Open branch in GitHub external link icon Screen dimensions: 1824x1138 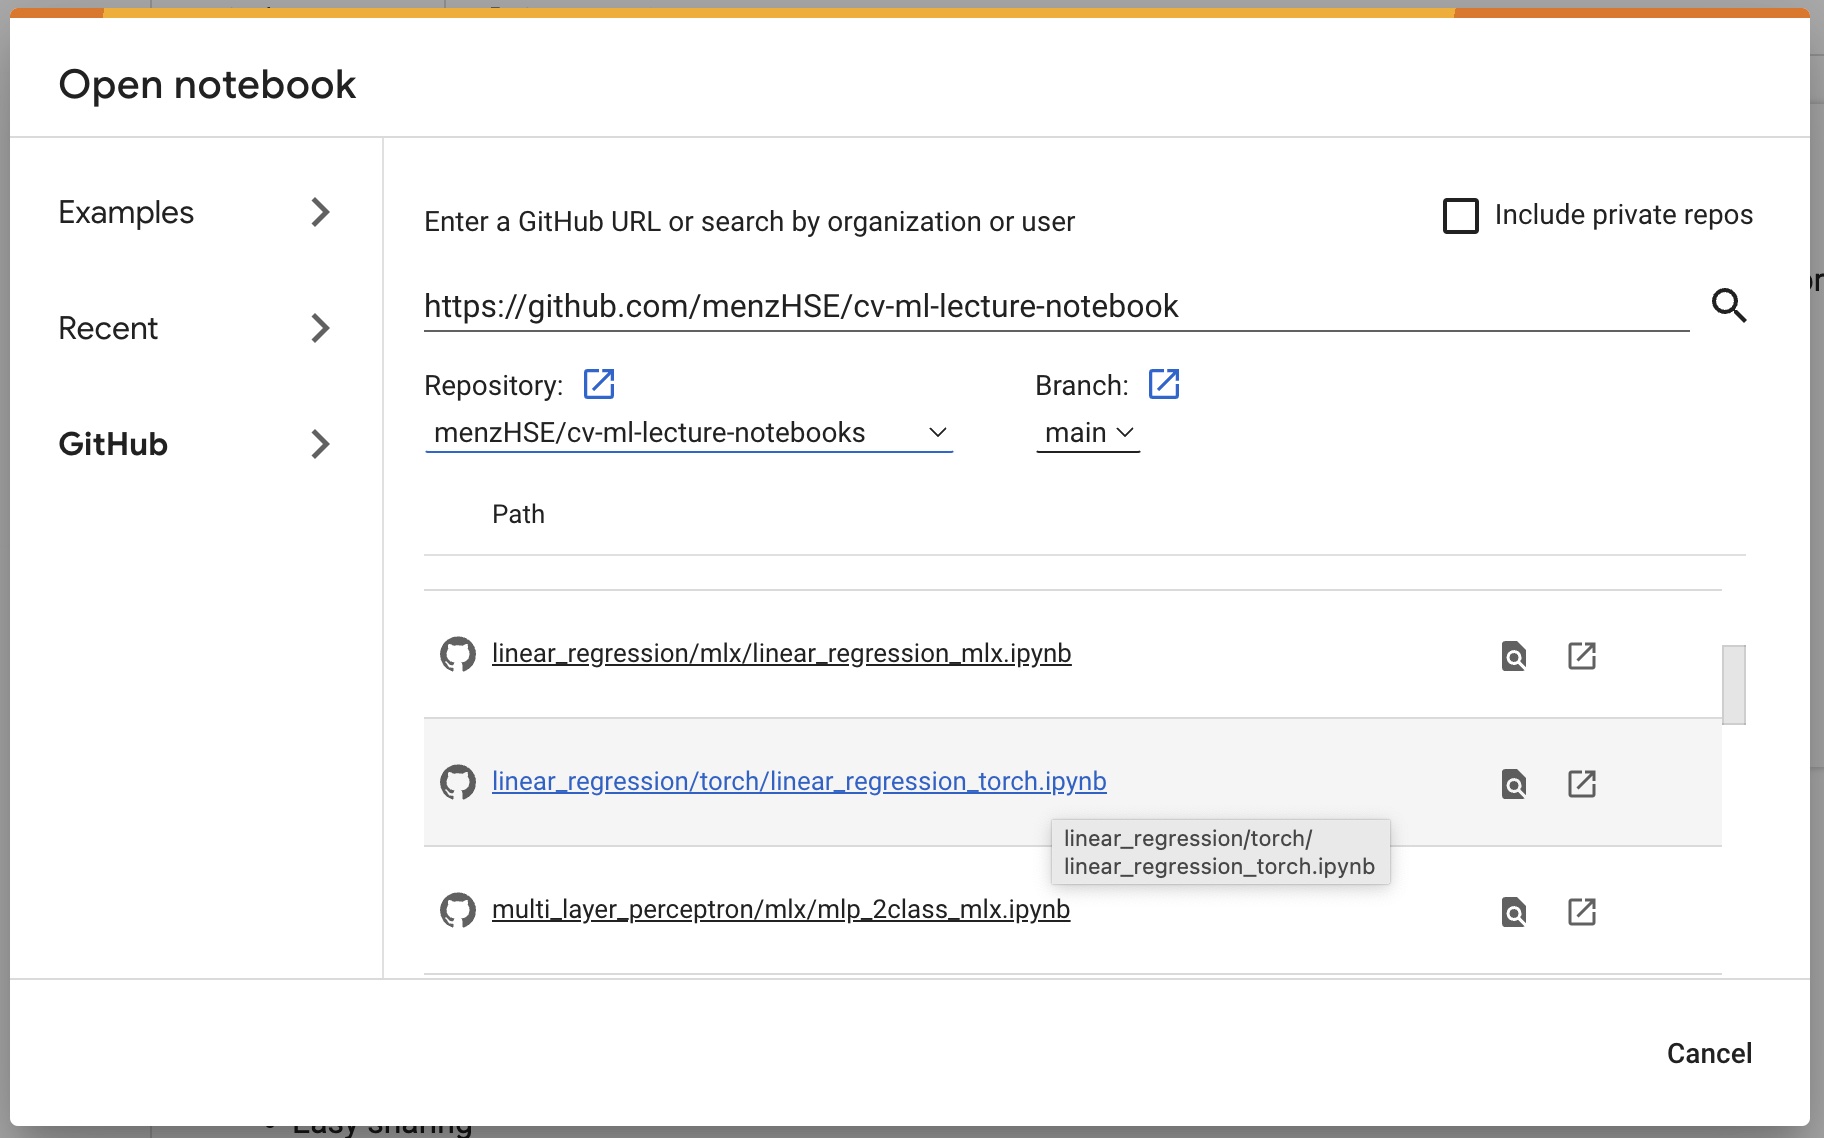tap(1164, 384)
